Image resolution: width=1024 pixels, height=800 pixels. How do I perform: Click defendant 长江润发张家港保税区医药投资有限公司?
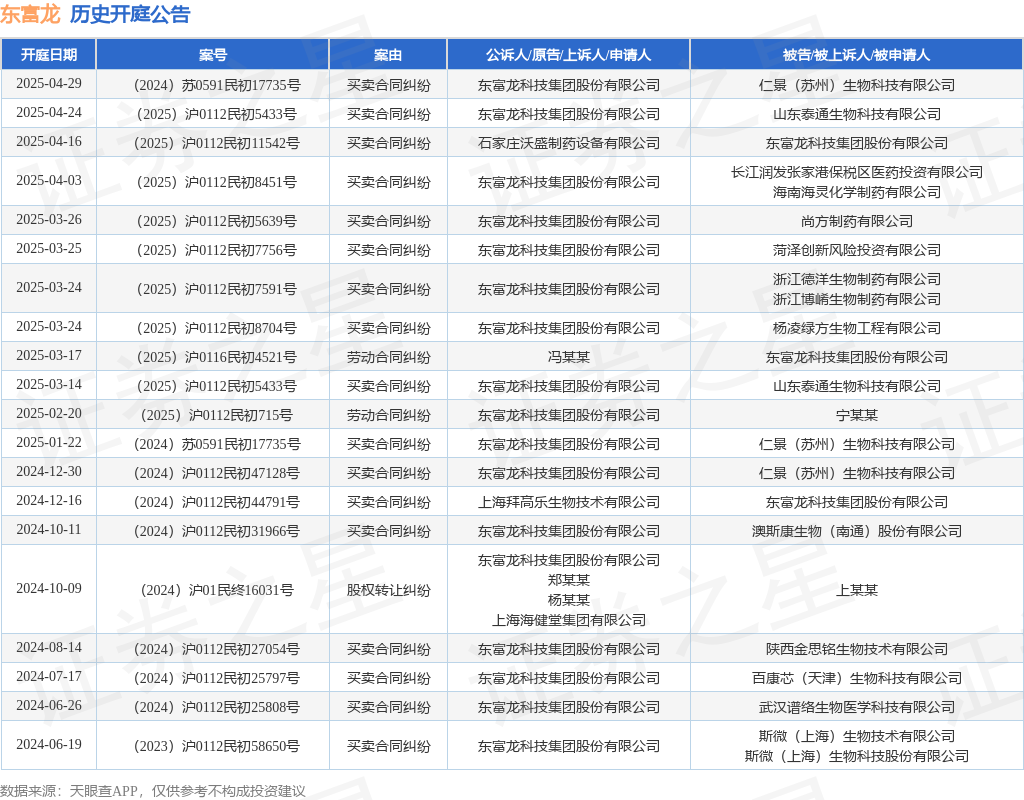click(857, 172)
